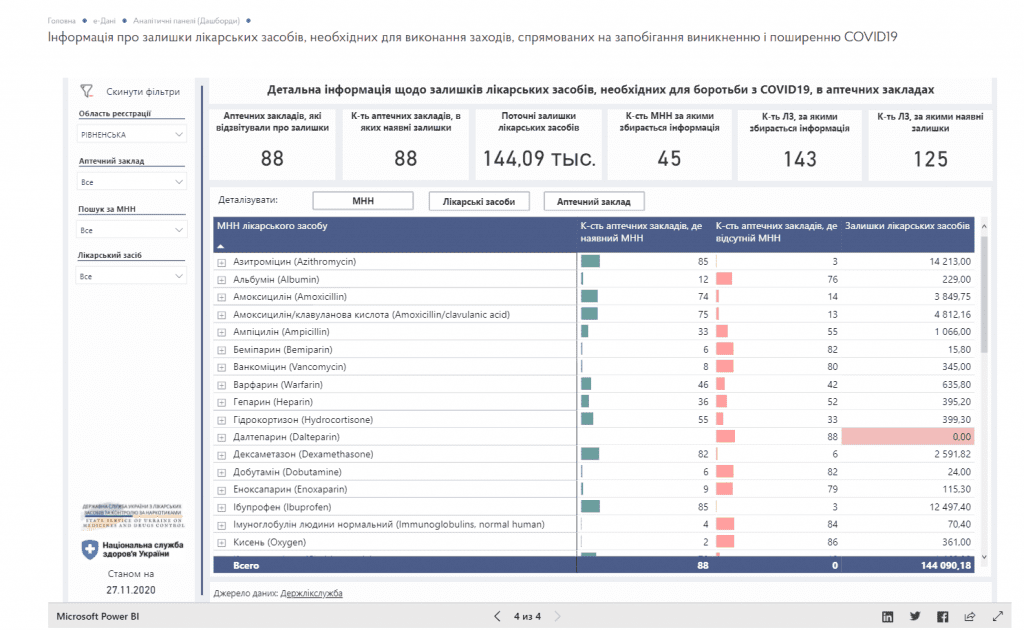This screenshot has width=1024, height=630.
Task: Expand the Ібупрофен (Ibuprofen) row
Action: coord(222,507)
